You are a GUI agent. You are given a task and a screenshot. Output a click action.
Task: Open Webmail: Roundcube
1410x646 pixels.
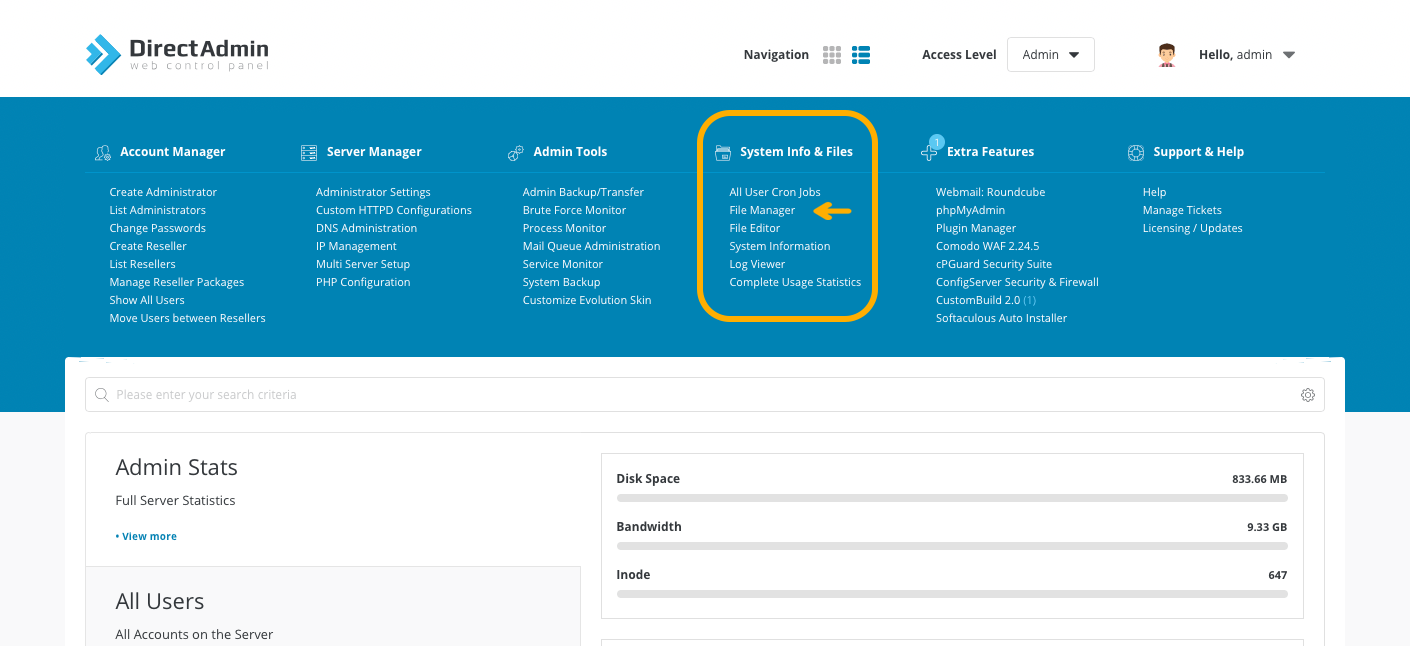(x=990, y=192)
